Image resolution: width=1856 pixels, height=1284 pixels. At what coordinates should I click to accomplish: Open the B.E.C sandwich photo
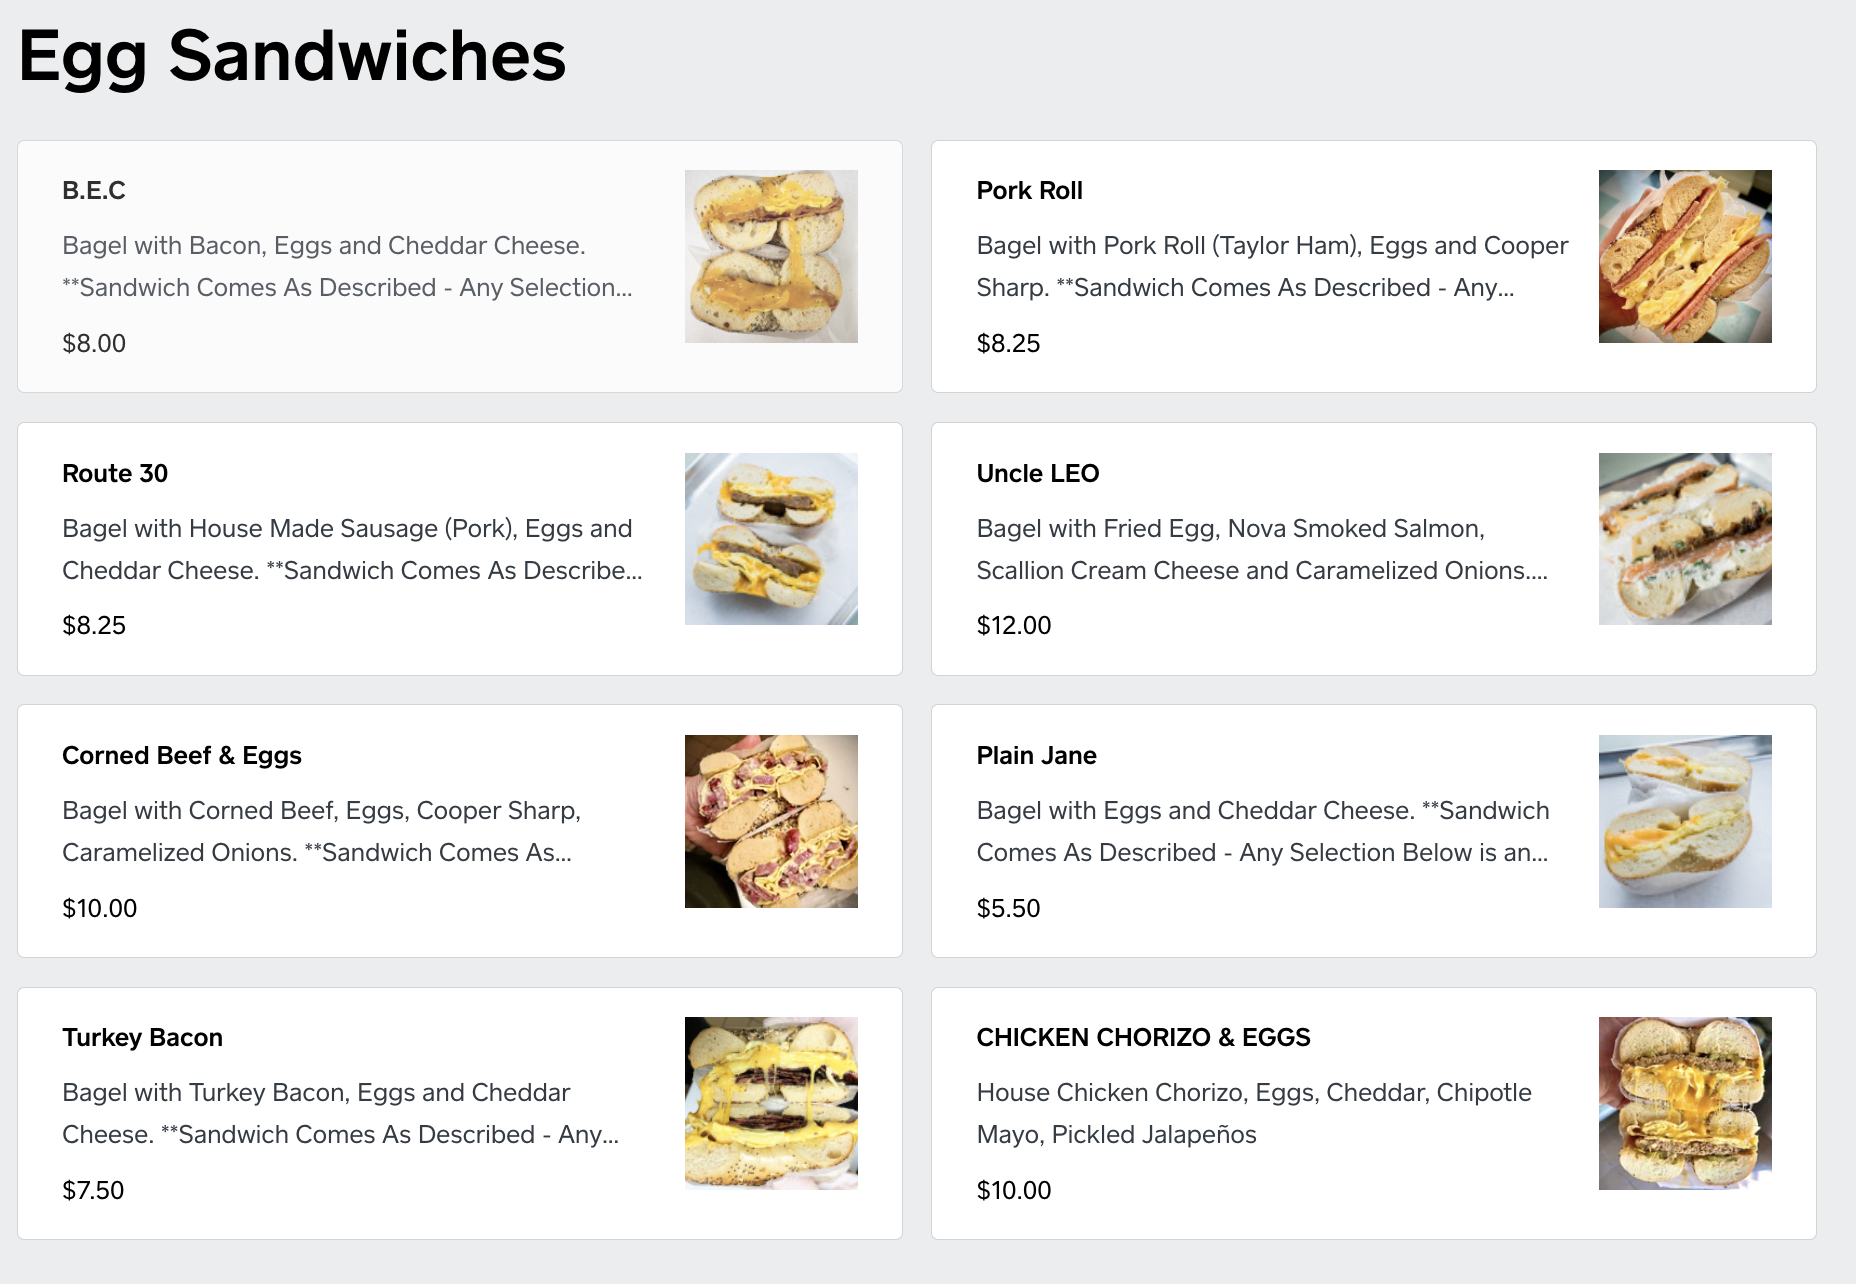point(771,256)
